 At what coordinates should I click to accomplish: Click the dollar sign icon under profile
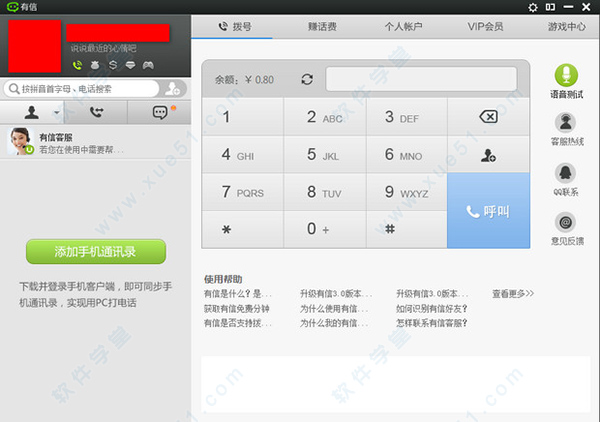(113, 65)
